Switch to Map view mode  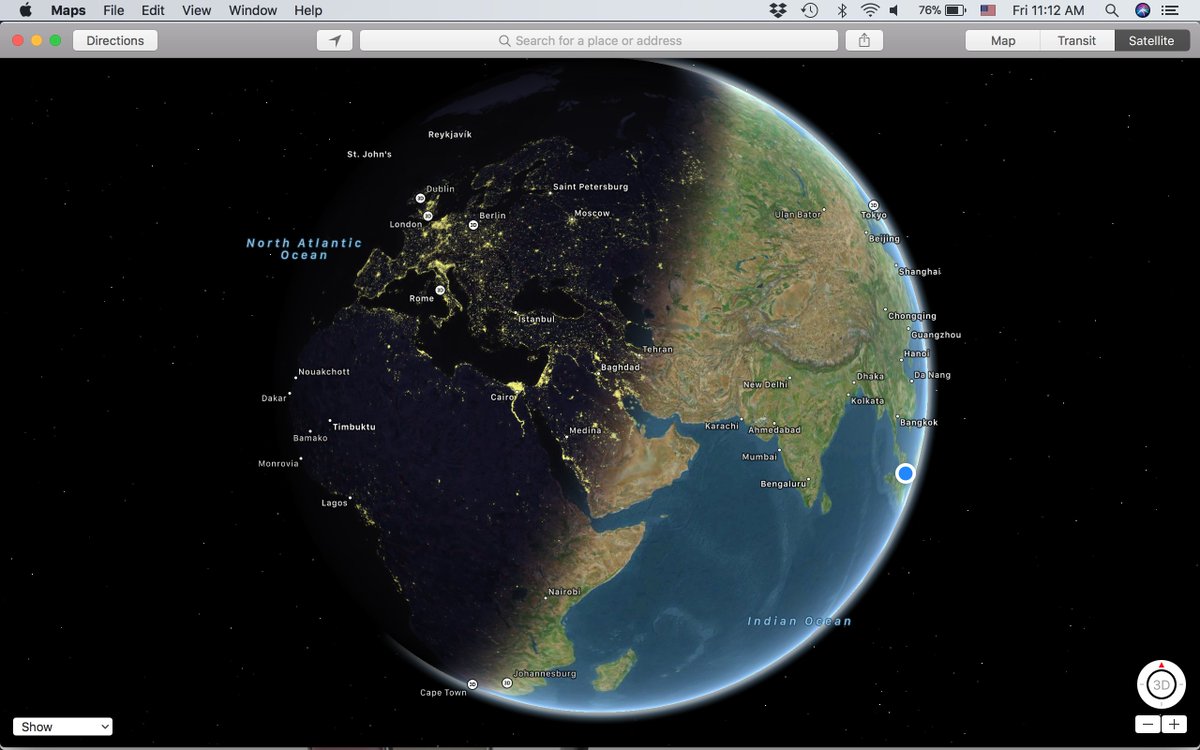(1001, 40)
